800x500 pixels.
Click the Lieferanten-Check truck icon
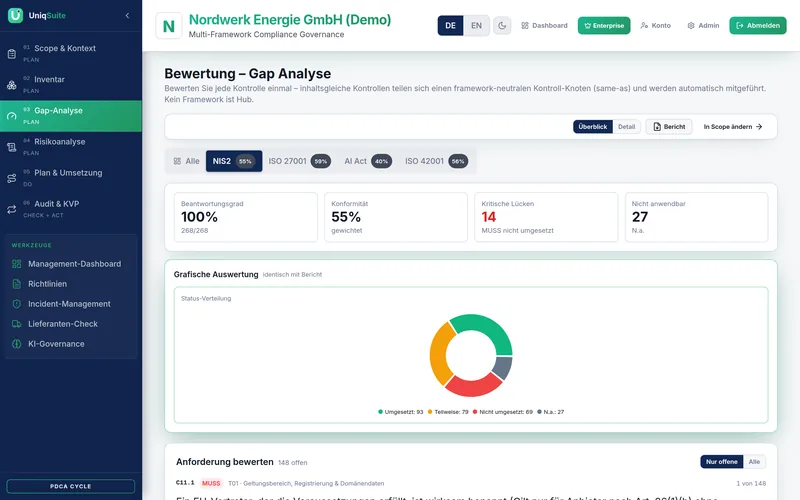pyautogui.click(x=17, y=324)
